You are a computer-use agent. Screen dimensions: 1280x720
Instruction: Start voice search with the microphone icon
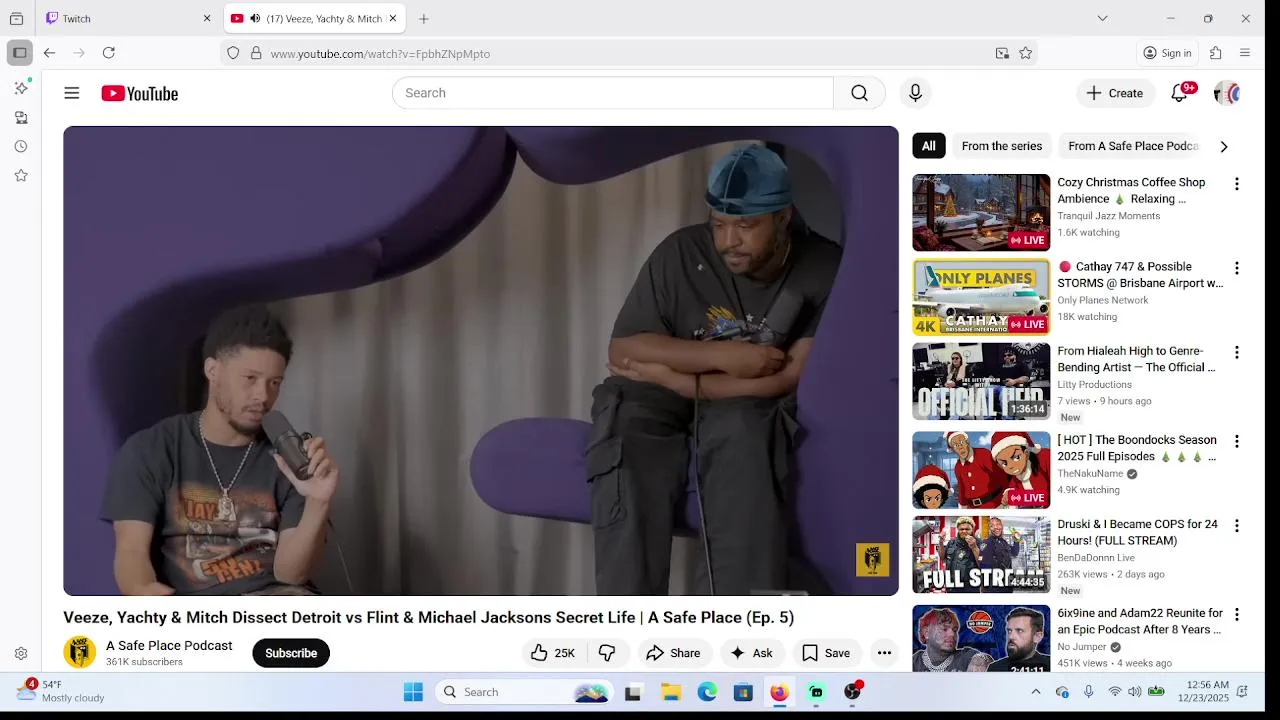[915, 93]
